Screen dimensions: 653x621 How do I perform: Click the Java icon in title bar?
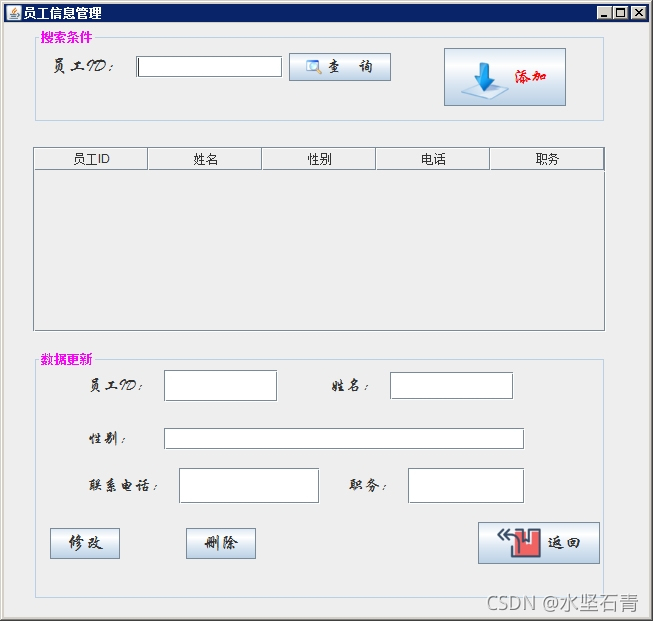(14, 13)
